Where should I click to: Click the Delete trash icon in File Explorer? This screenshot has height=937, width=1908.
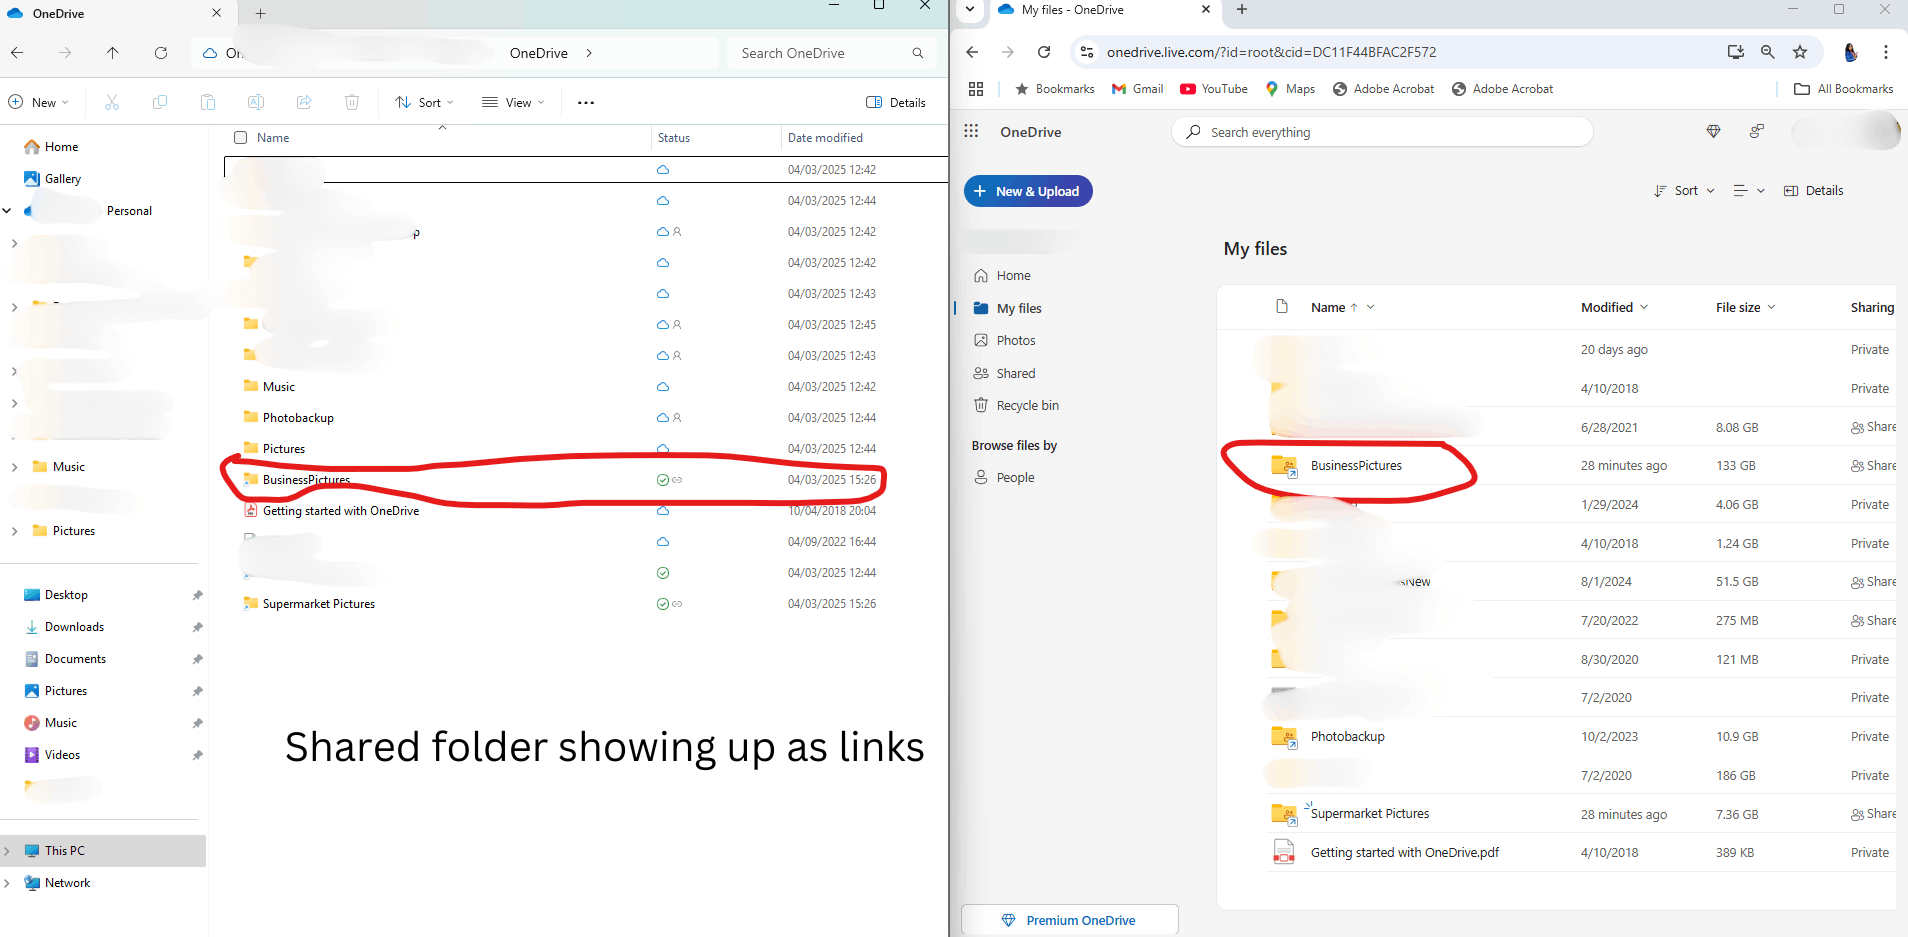(352, 102)
